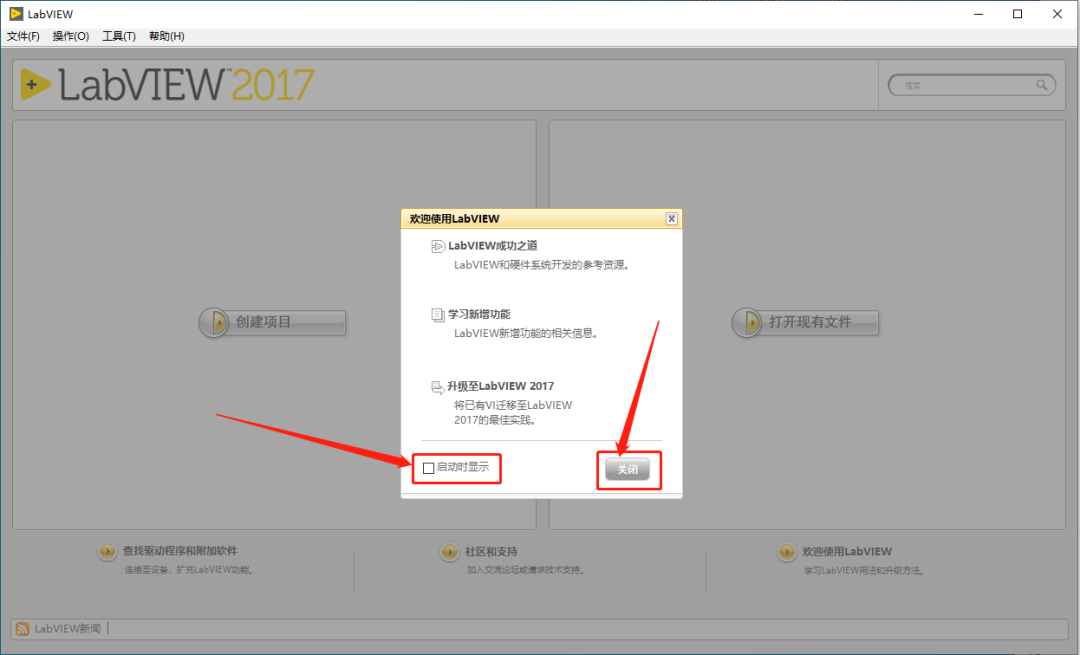
Task: Click the 关闭 button in dialog
Action: point(627,469)
